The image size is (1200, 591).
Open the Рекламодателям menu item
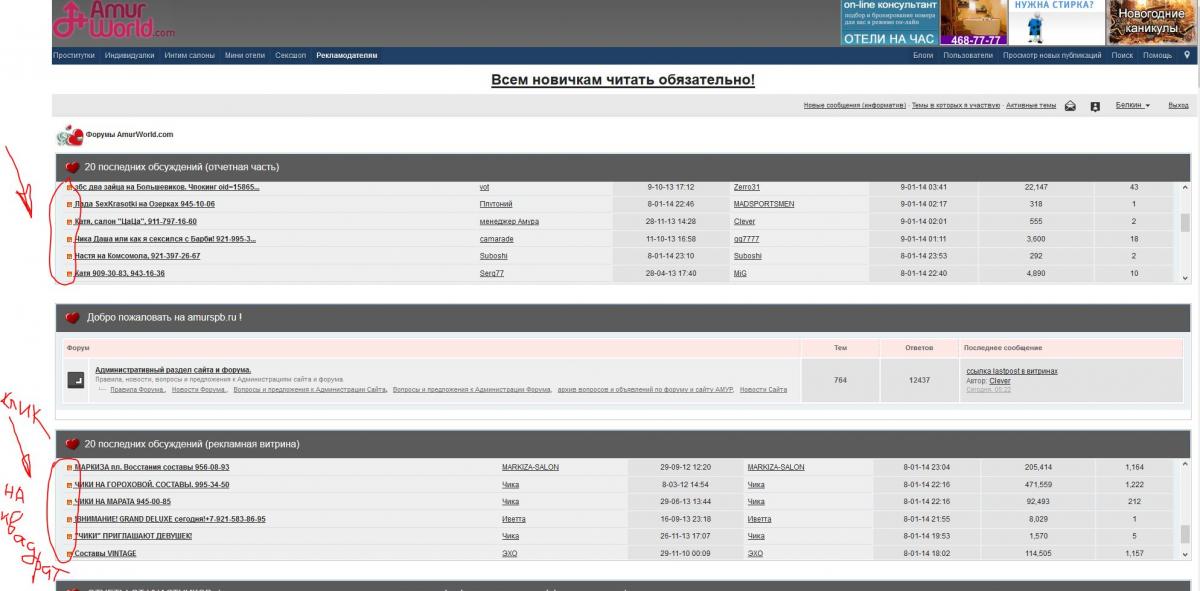coord(347,56)
